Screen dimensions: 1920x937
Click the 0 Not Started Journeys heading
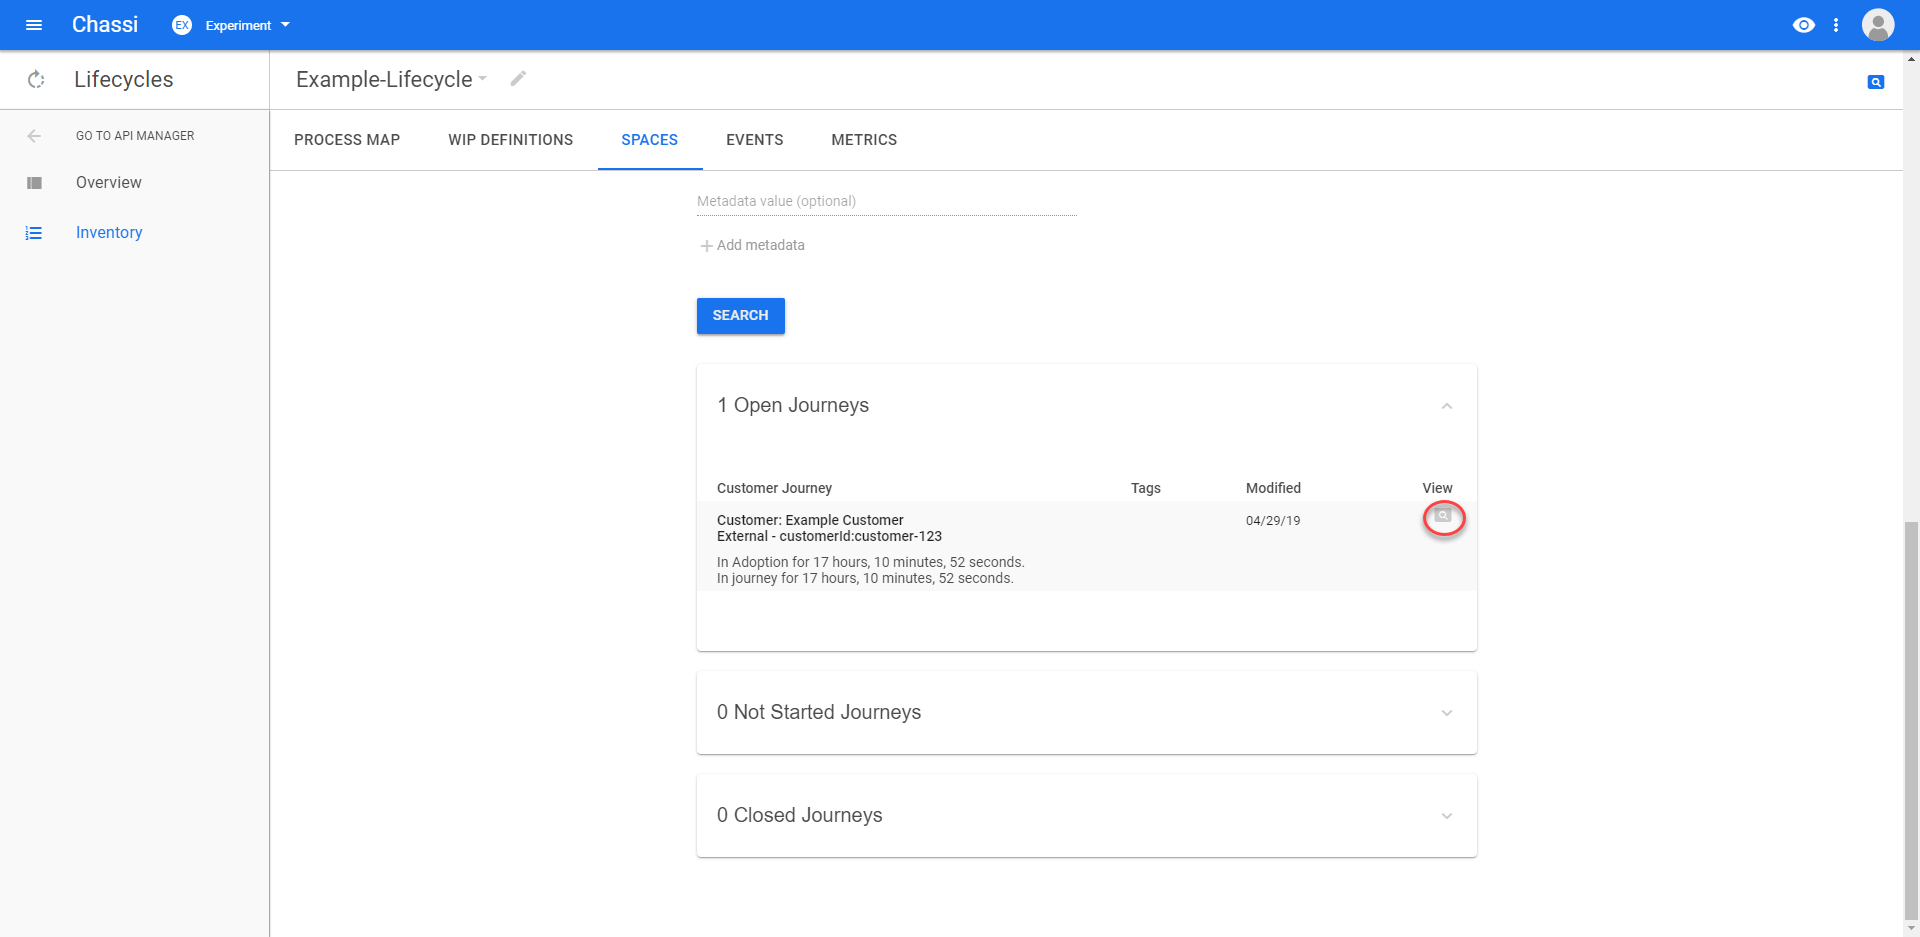(x=819, y=712)
